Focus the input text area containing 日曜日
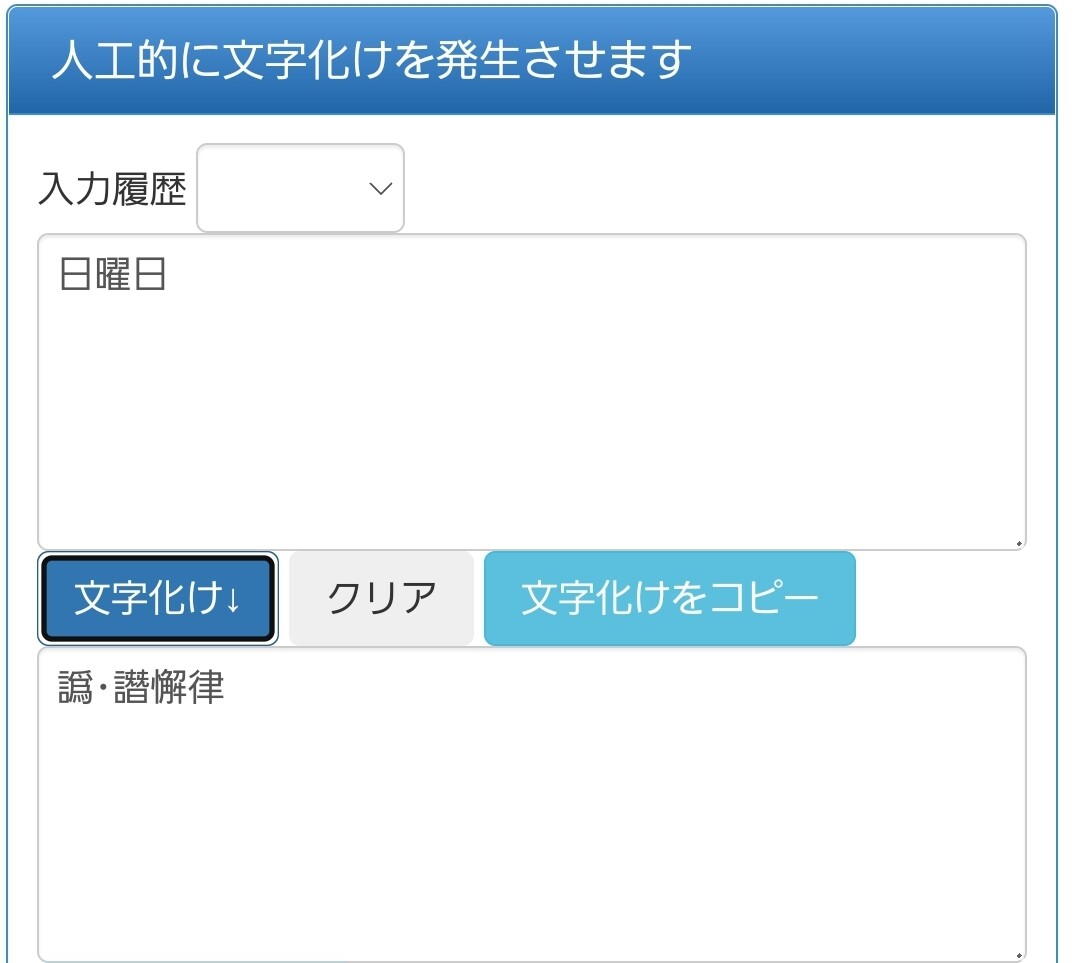Viewport: 1080px width, 963px height. (x=531, y=400)
